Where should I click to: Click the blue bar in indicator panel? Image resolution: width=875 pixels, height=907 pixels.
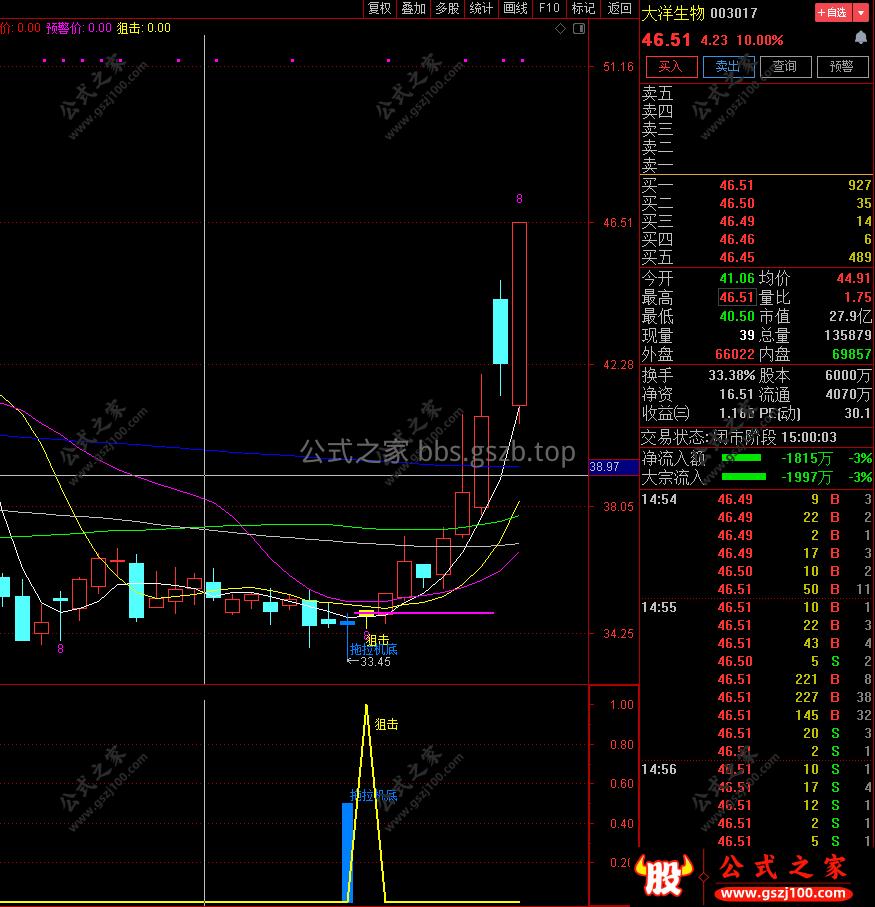(x=348, y=852)
